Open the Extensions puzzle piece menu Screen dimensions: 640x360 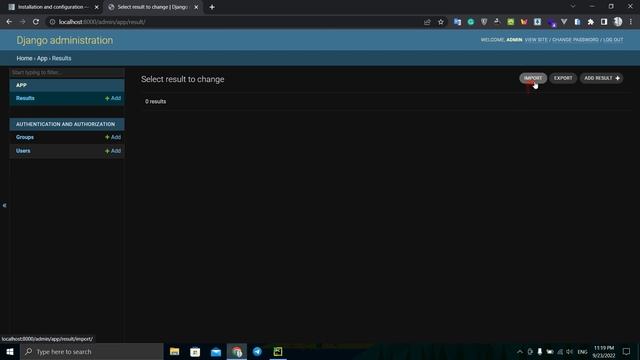click(591, 22)
